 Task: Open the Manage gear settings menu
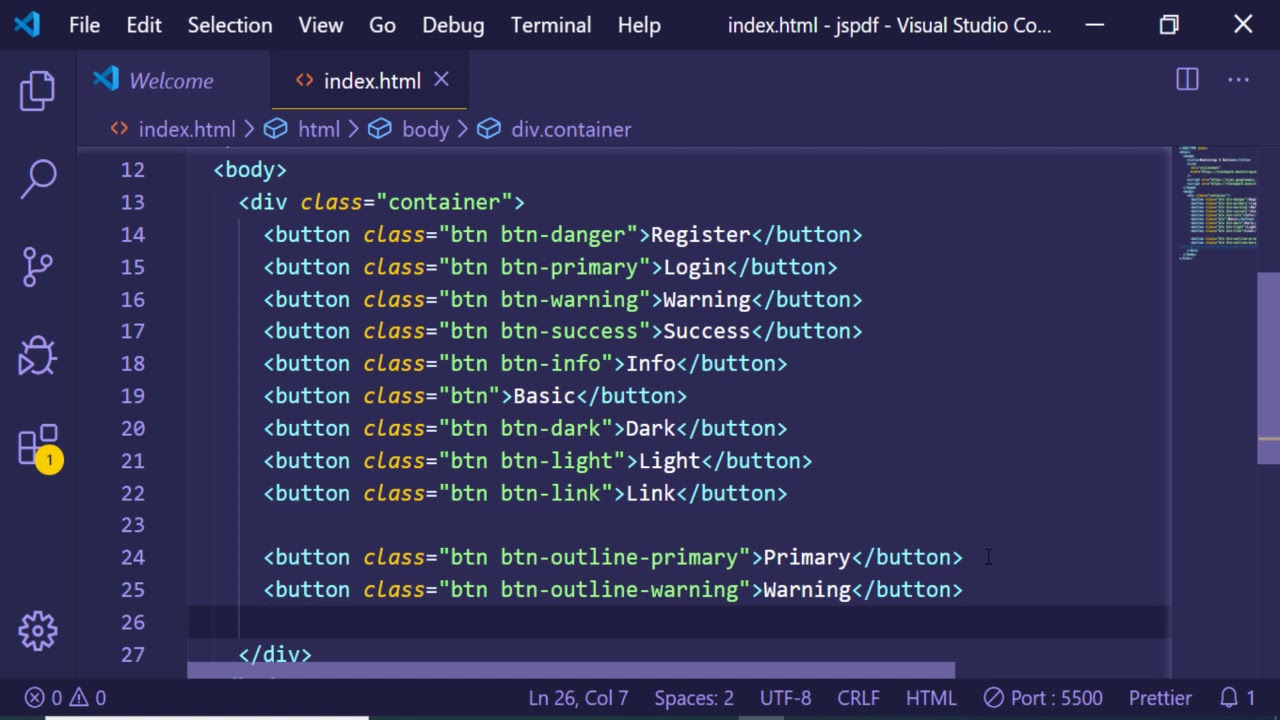click(38, 630)
